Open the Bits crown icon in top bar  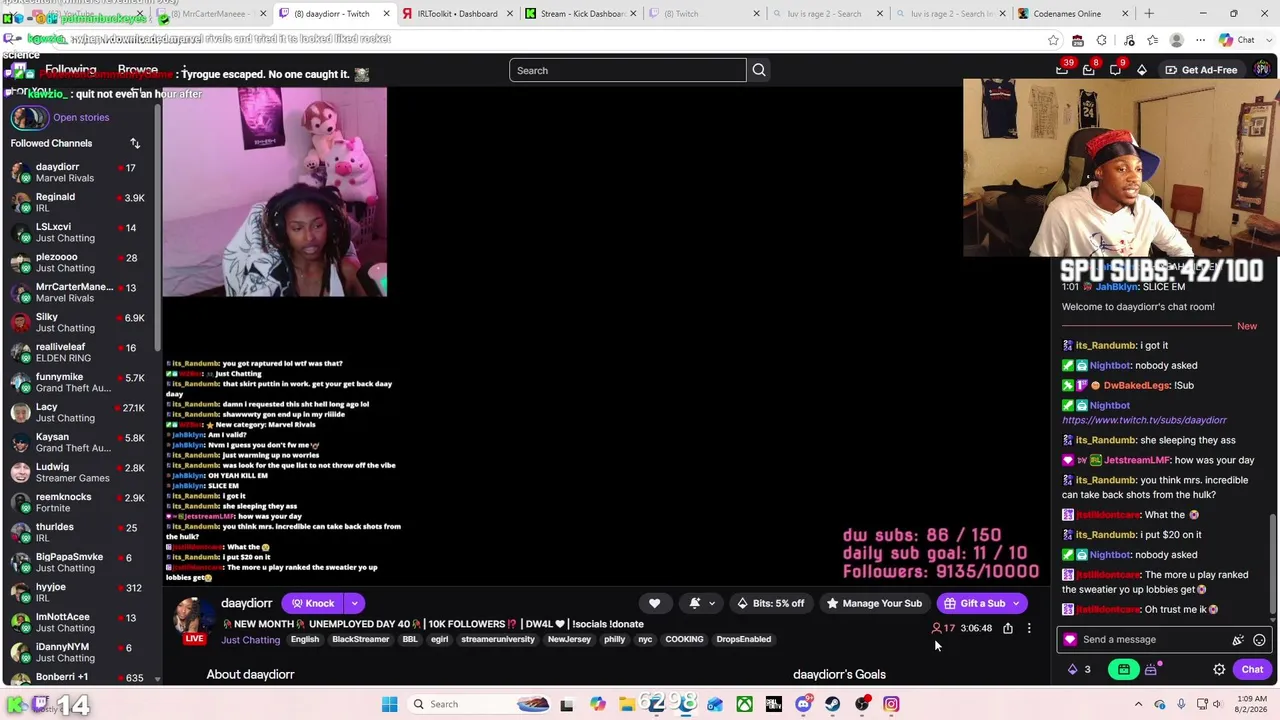[x=1141, y=70]
